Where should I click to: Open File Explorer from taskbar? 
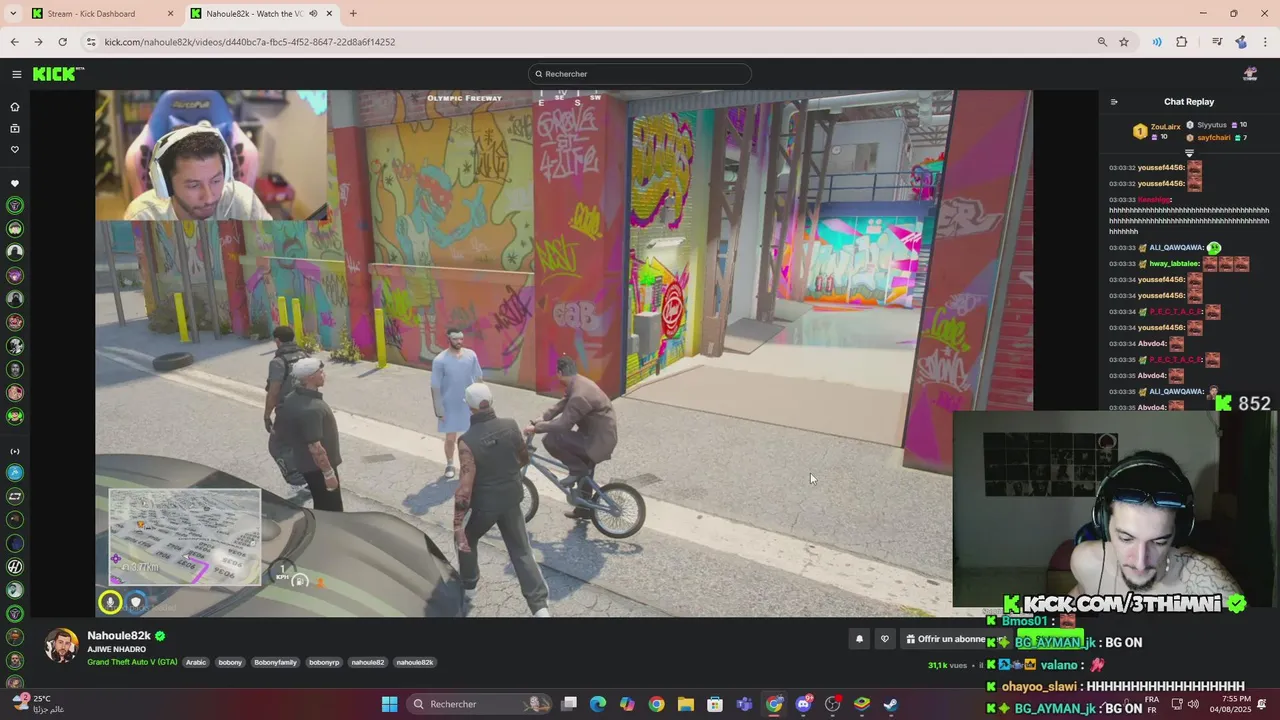click(x=686, y=704)
